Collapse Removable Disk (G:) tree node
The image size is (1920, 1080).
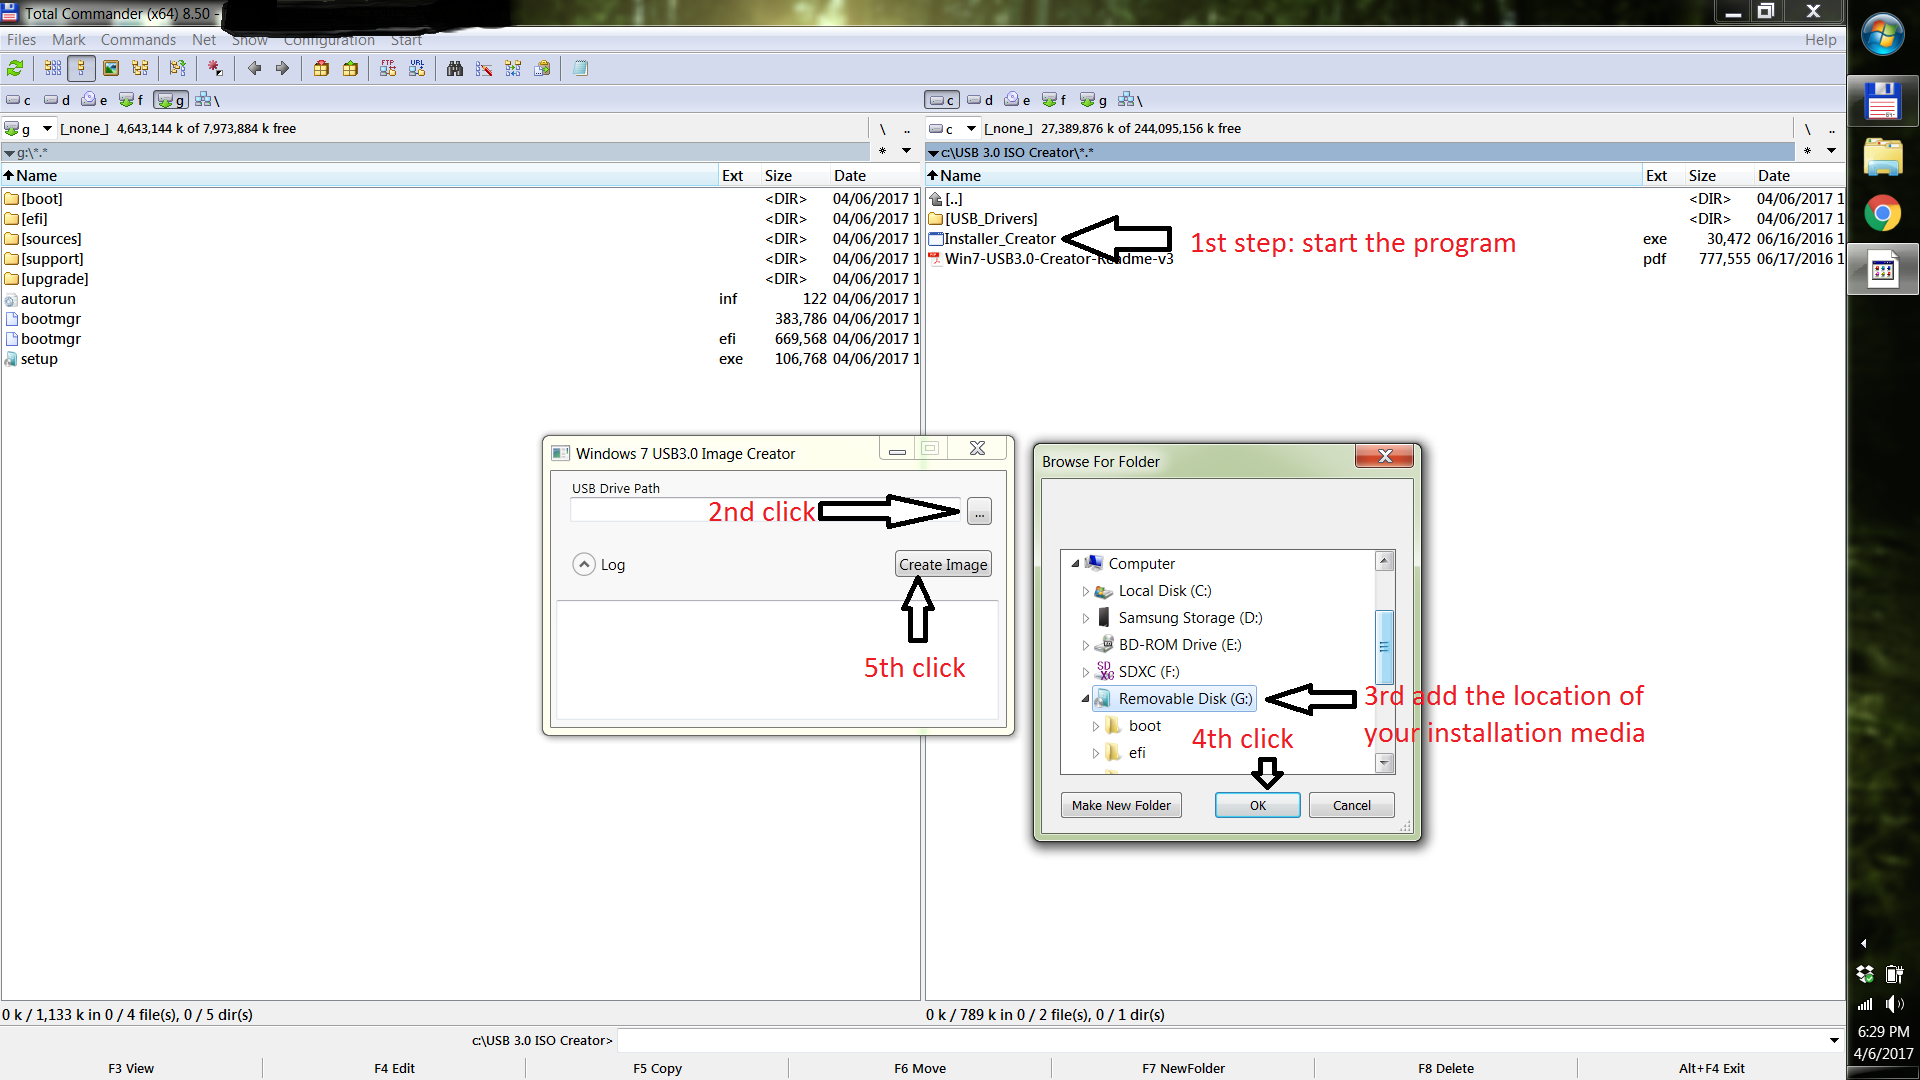click(1085, 699)
